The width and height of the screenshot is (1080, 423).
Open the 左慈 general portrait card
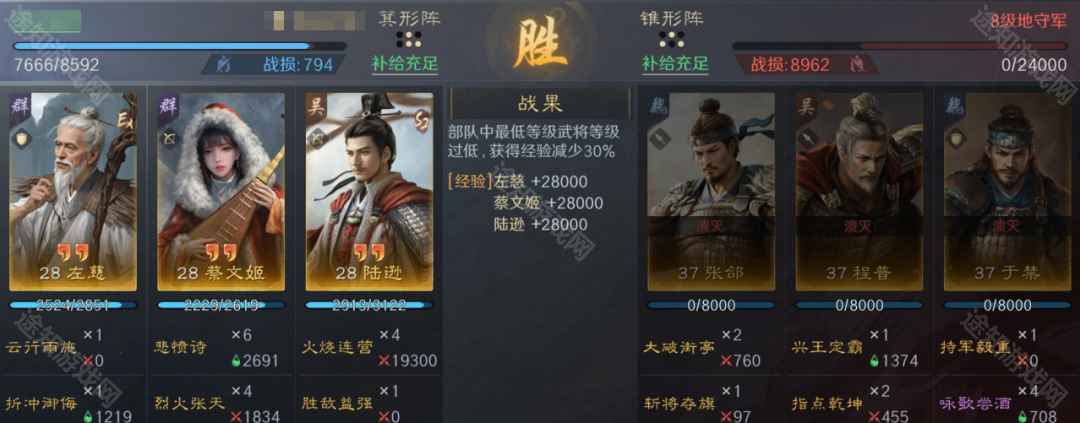(73, 192)
